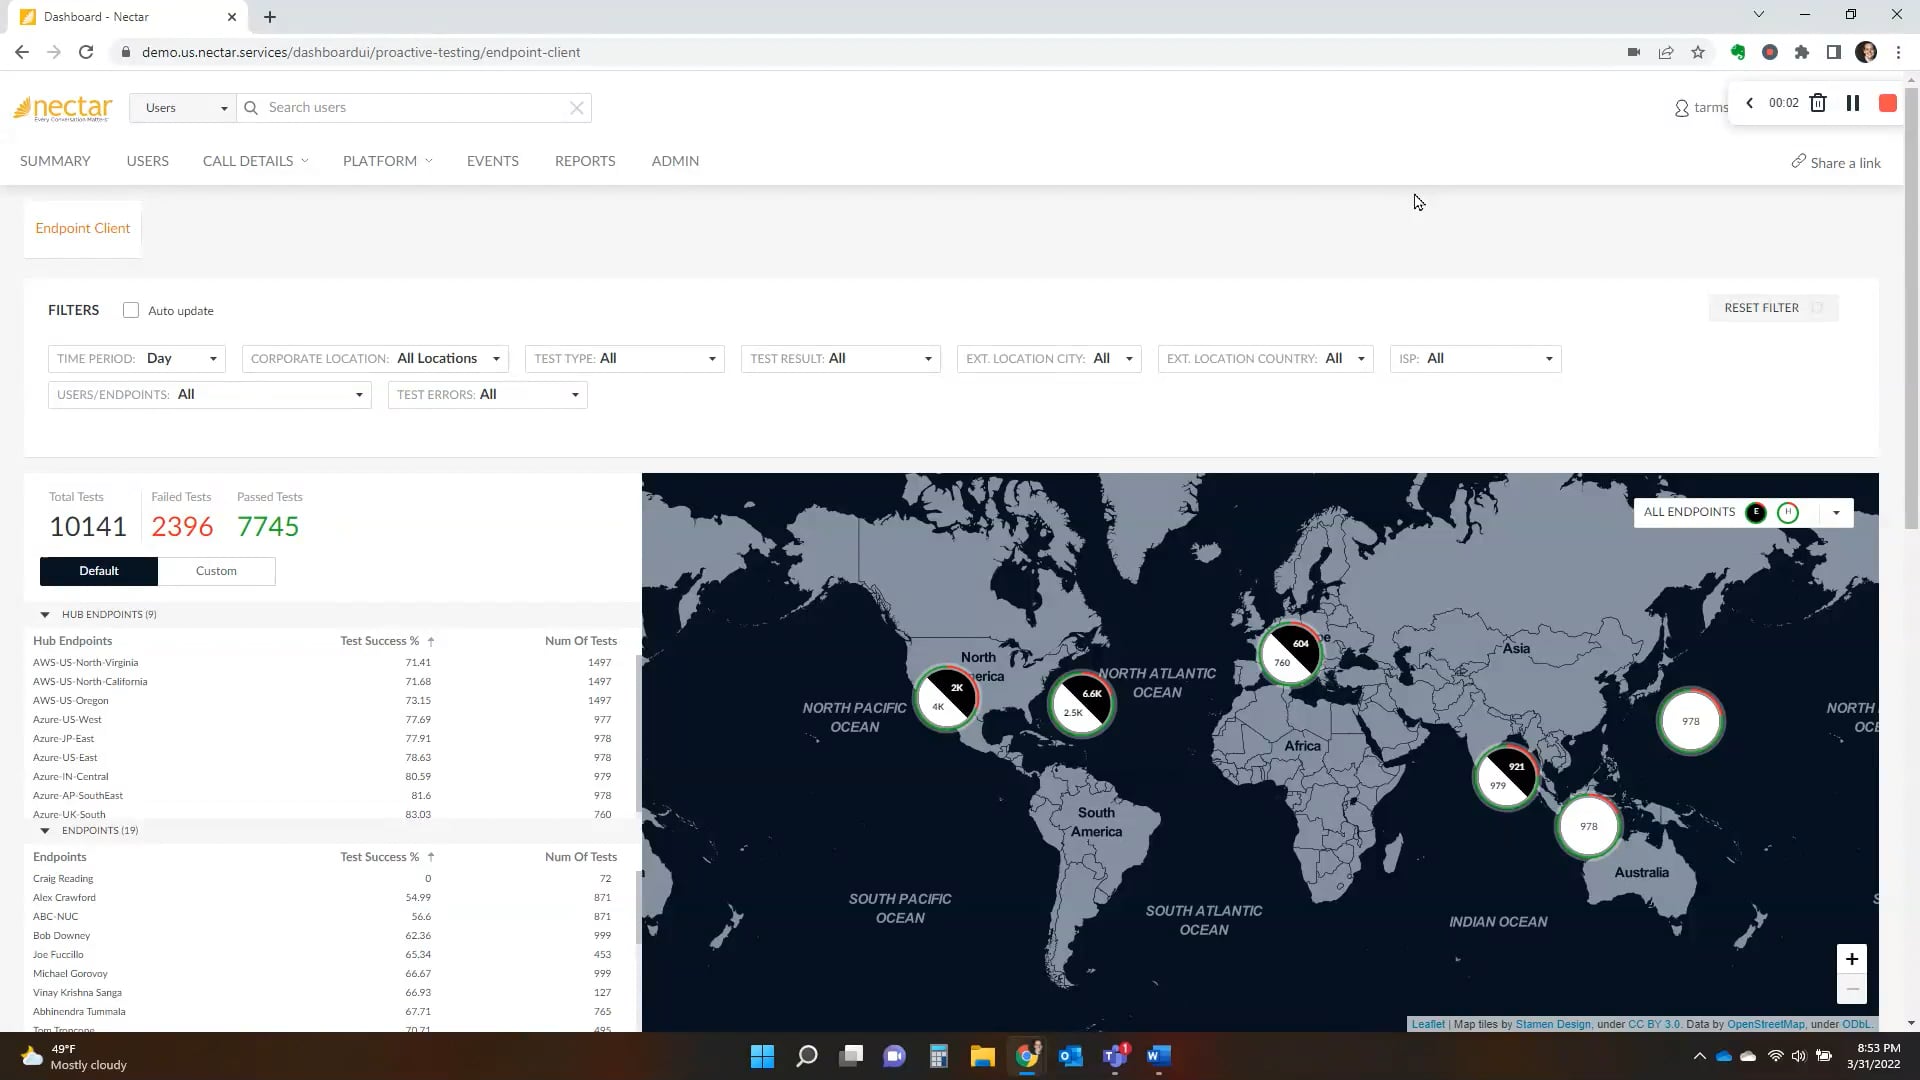
Task: Enable the Auto update checkbox
Action: tap(131, 310)
